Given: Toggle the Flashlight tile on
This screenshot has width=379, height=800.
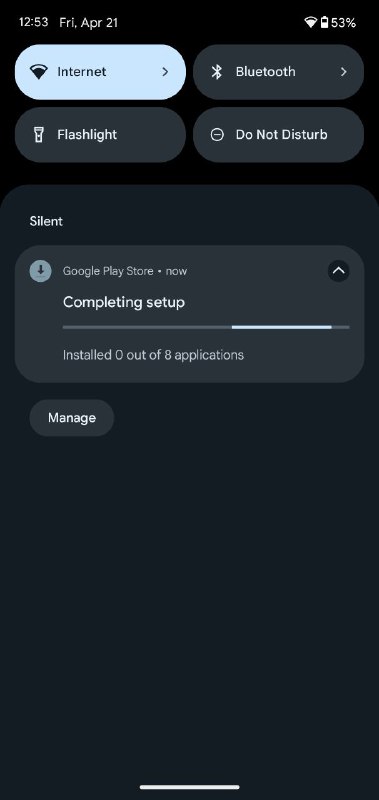Looking at the screenshot, I should (x=100, y=135).
